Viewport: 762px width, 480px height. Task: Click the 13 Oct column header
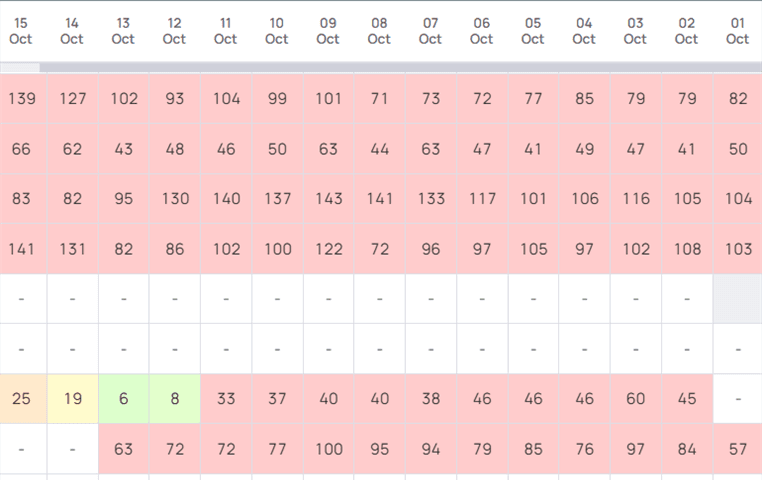tap(123, 31)
